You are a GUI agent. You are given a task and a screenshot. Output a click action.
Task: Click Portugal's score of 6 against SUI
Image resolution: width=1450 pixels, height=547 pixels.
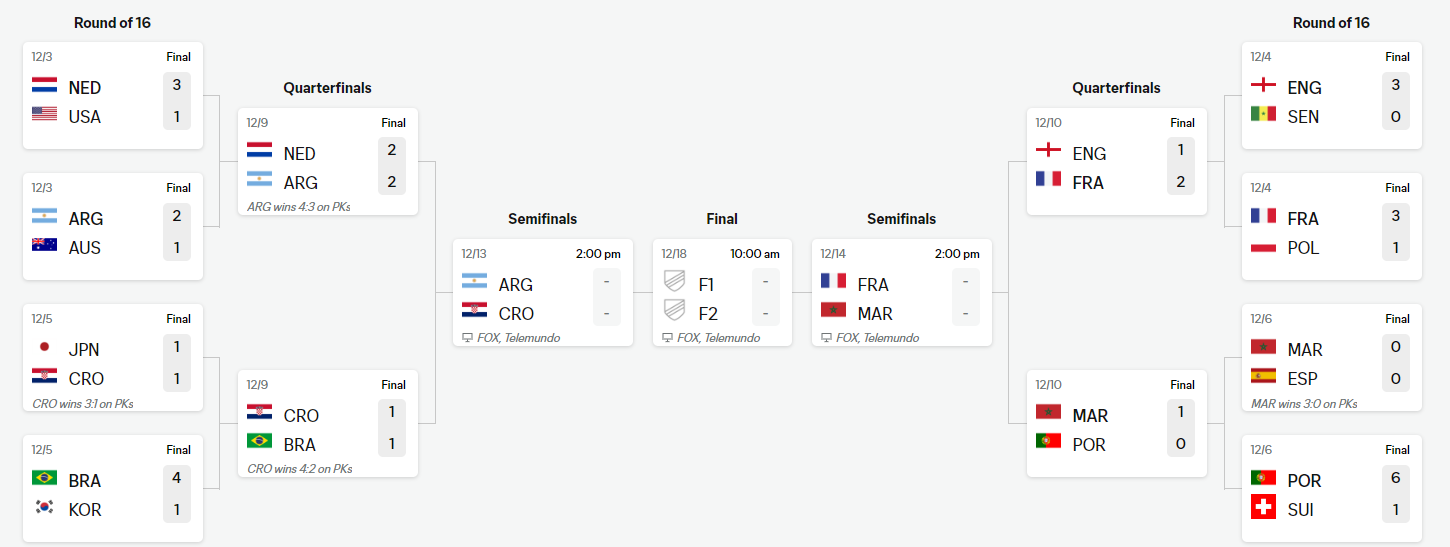point(1395,478)
